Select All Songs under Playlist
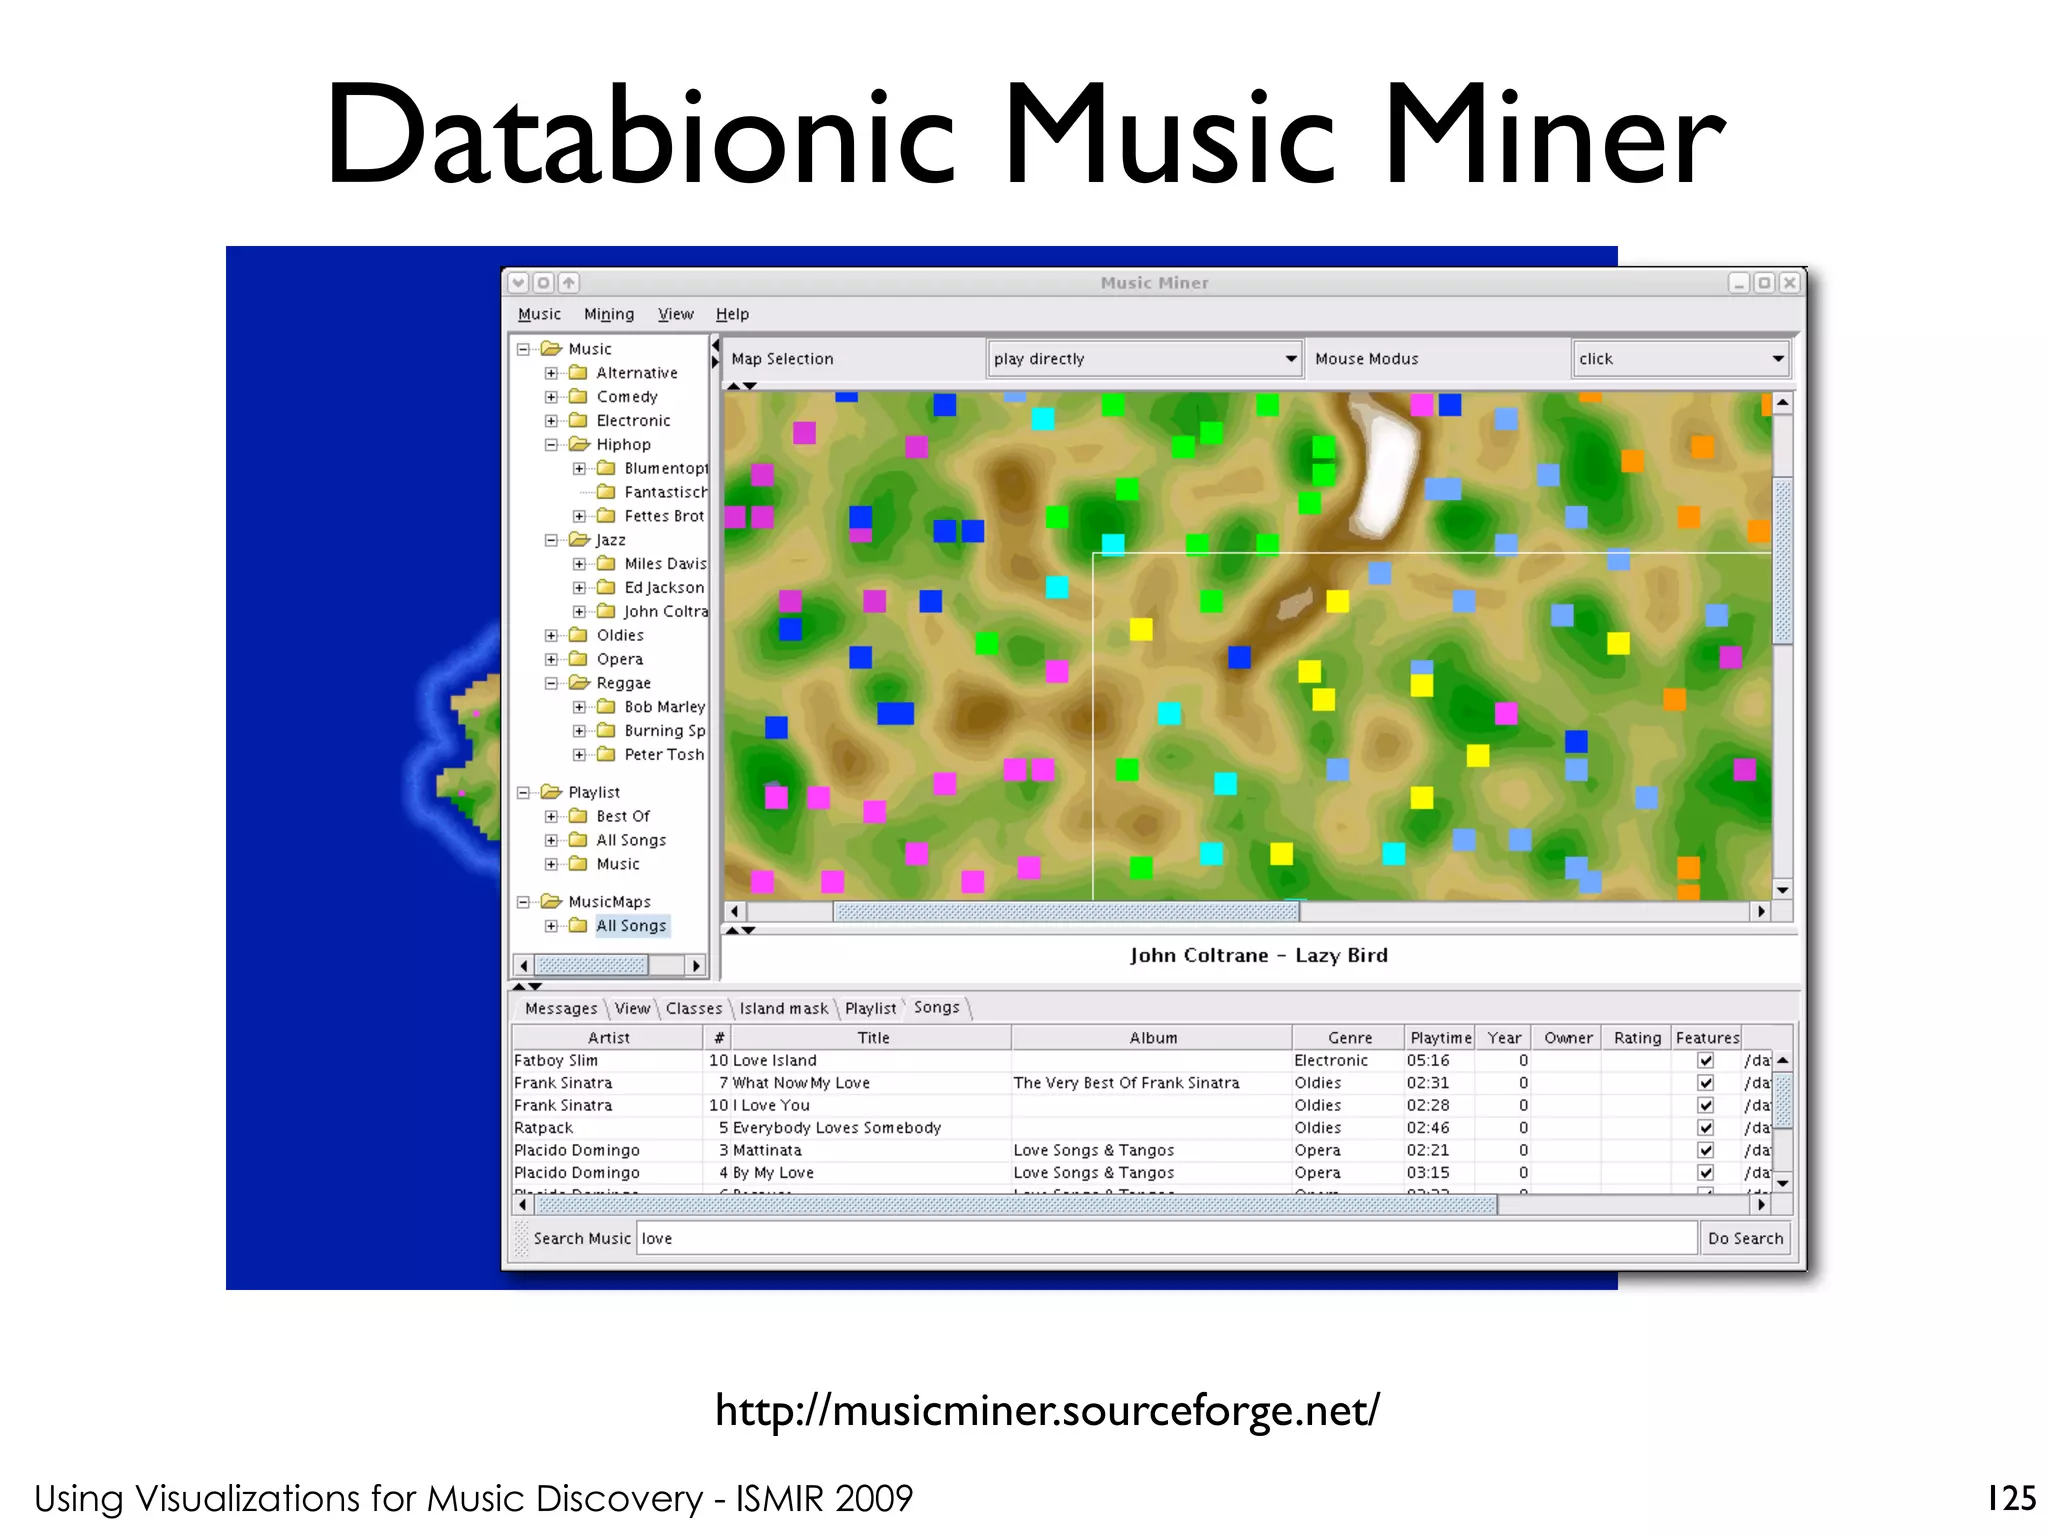2048x1536 pixels. (631, 840)
